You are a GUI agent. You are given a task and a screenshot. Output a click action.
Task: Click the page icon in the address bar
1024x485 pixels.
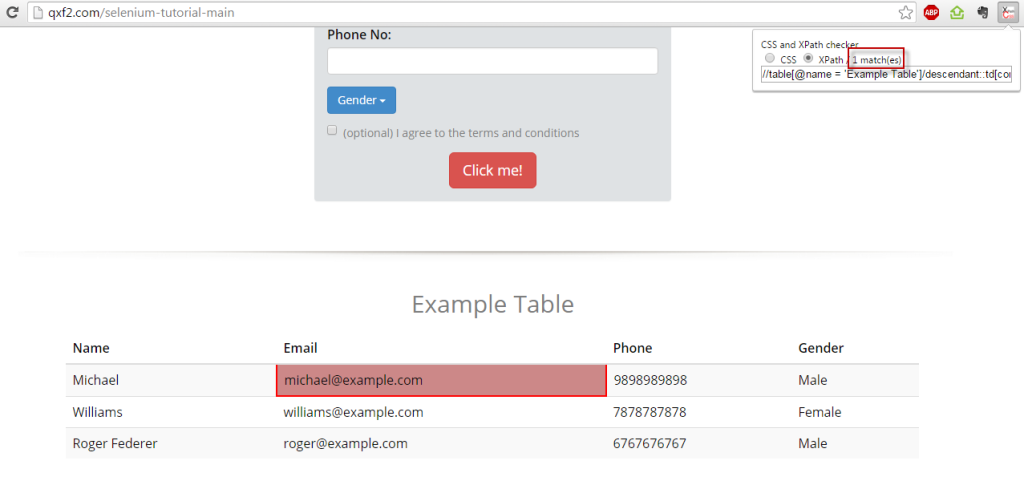pyautogui.click(x=36, y=13)
